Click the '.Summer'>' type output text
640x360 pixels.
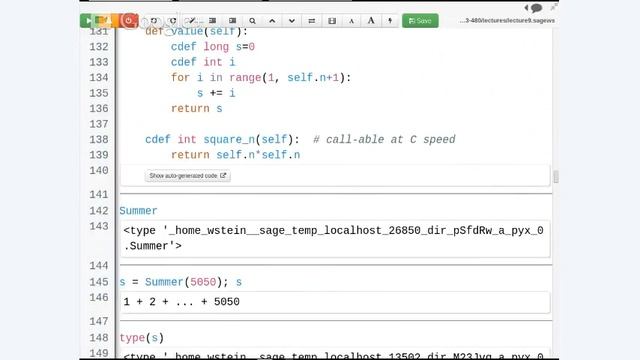pyautogui.click(x=153, y=246)
